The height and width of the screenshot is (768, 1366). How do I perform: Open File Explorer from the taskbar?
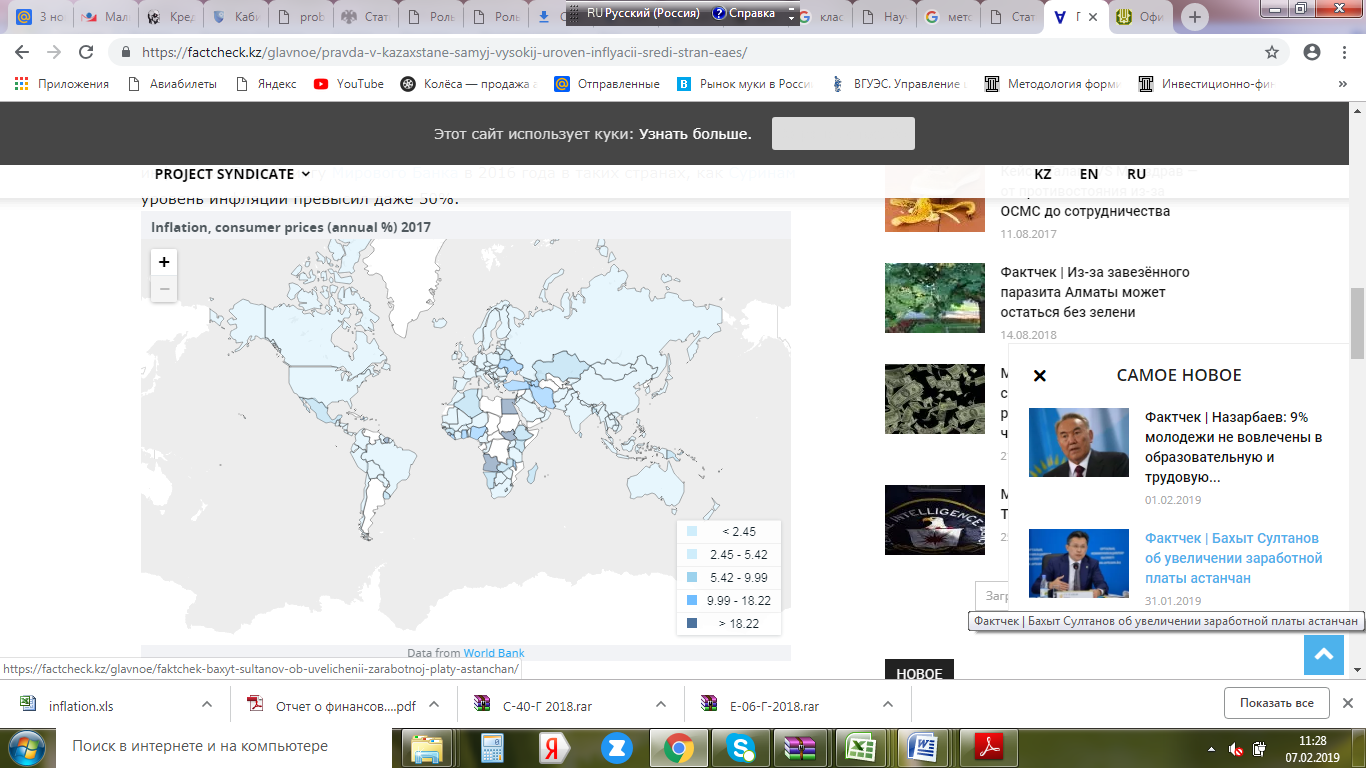[x=428, y=747]
